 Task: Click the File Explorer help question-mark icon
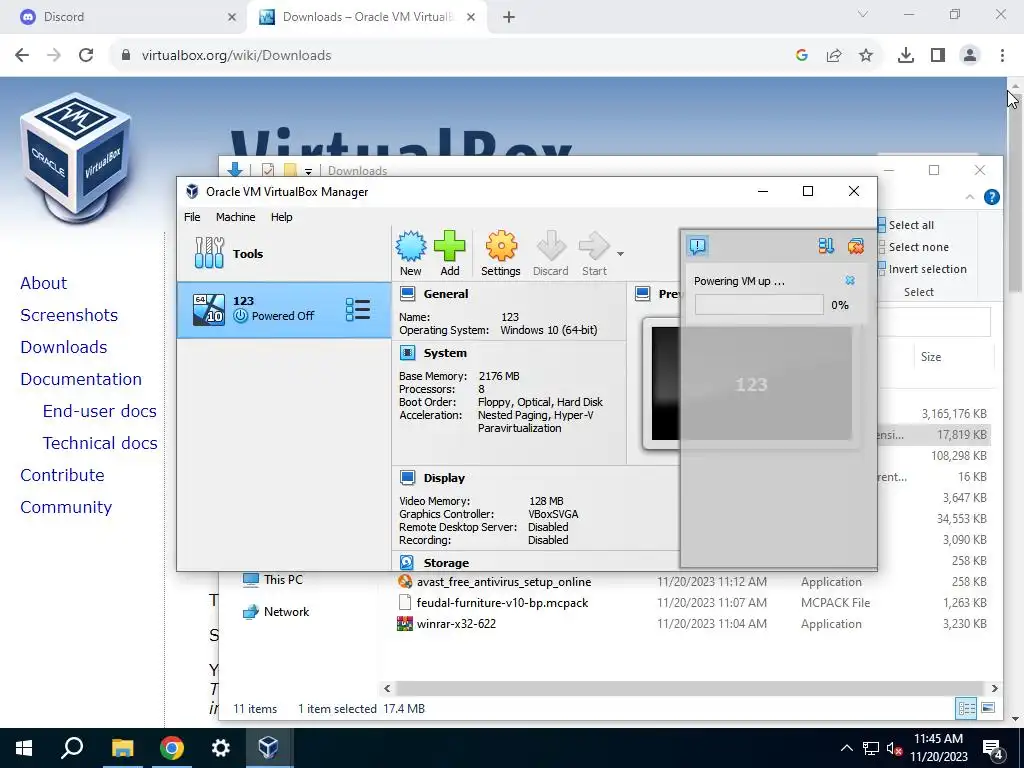pos(991,197)
